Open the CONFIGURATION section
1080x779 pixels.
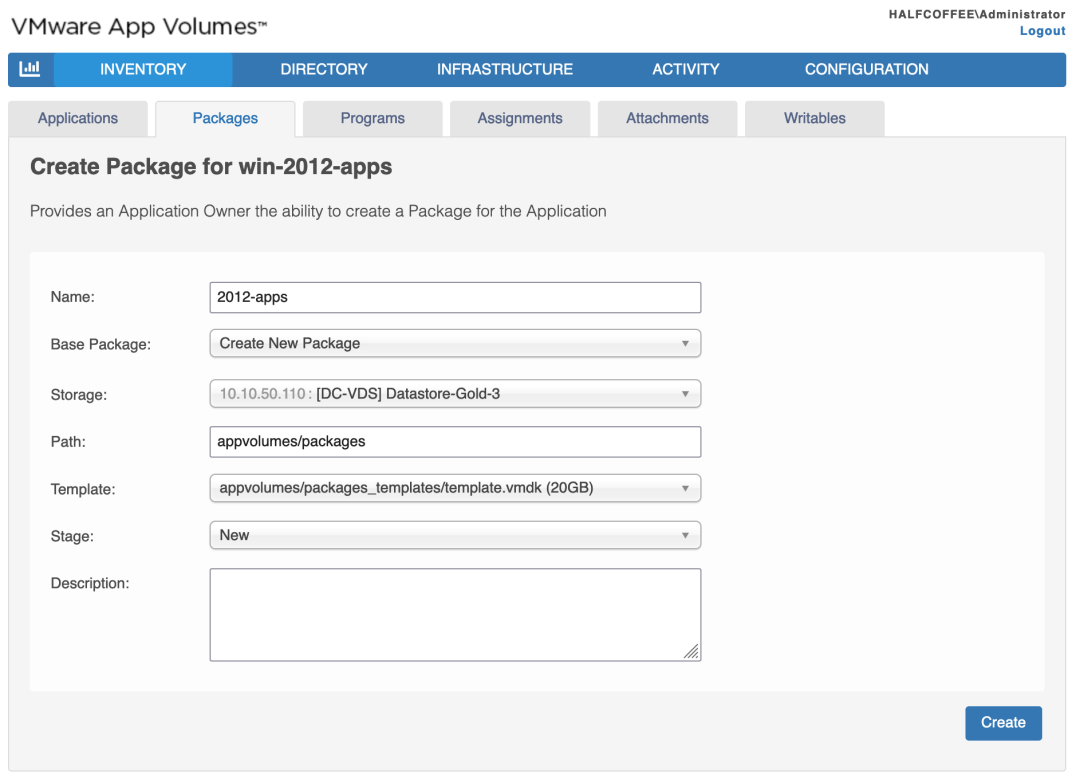pos(866,70)
